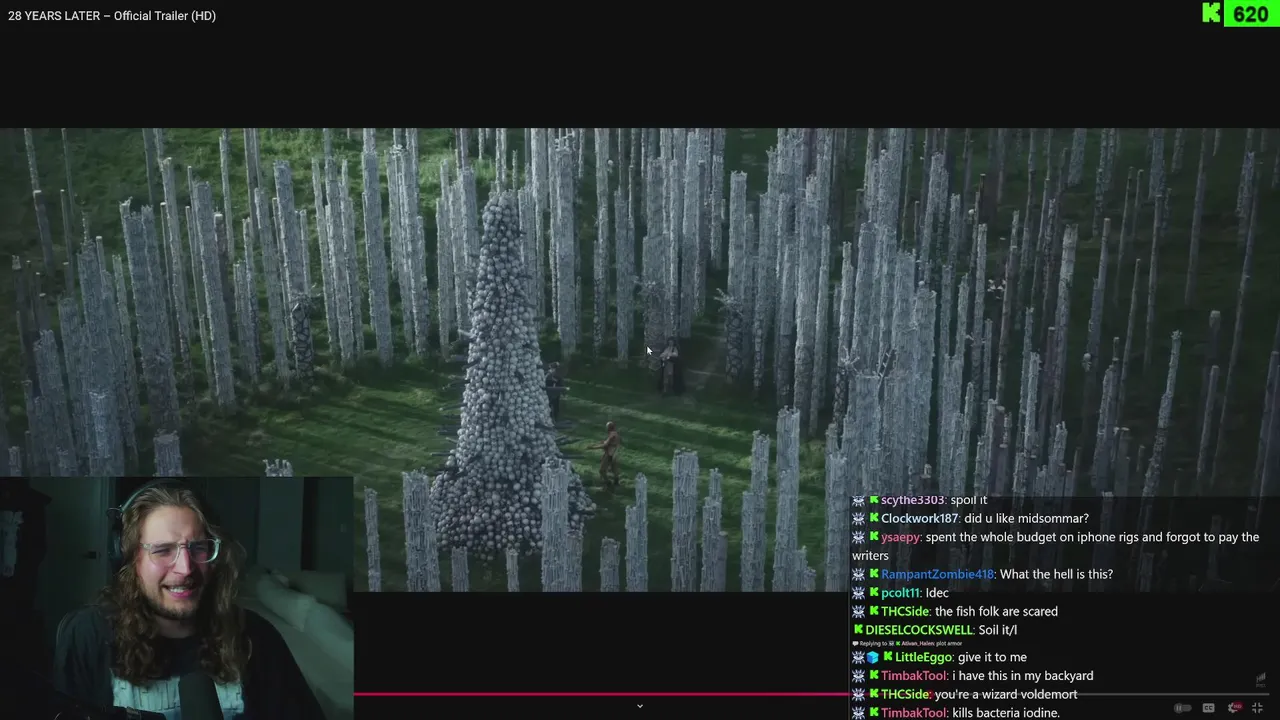
Task: Select username ysaepy in chat
Action: (x=901, y=537)
